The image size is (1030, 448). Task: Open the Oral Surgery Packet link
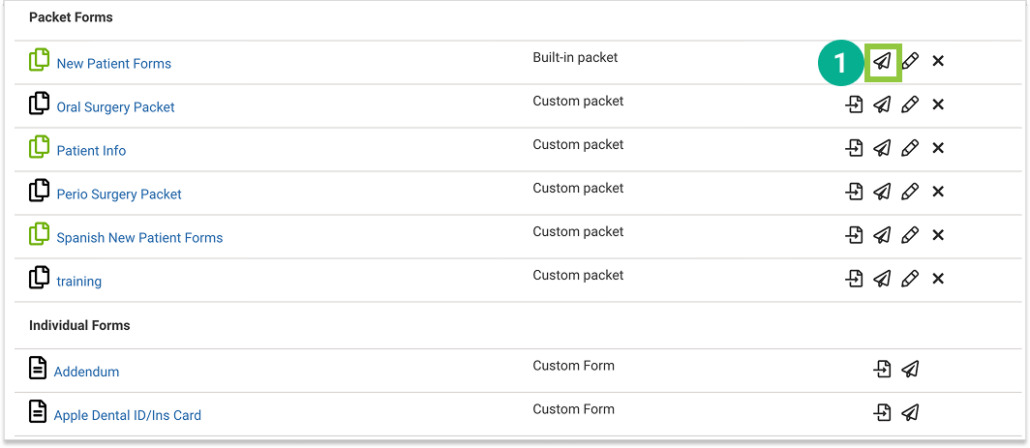click(115, 107)
